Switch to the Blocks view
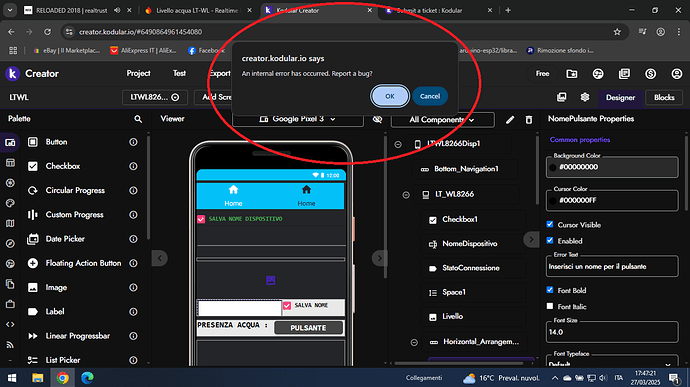 (664, 97)
